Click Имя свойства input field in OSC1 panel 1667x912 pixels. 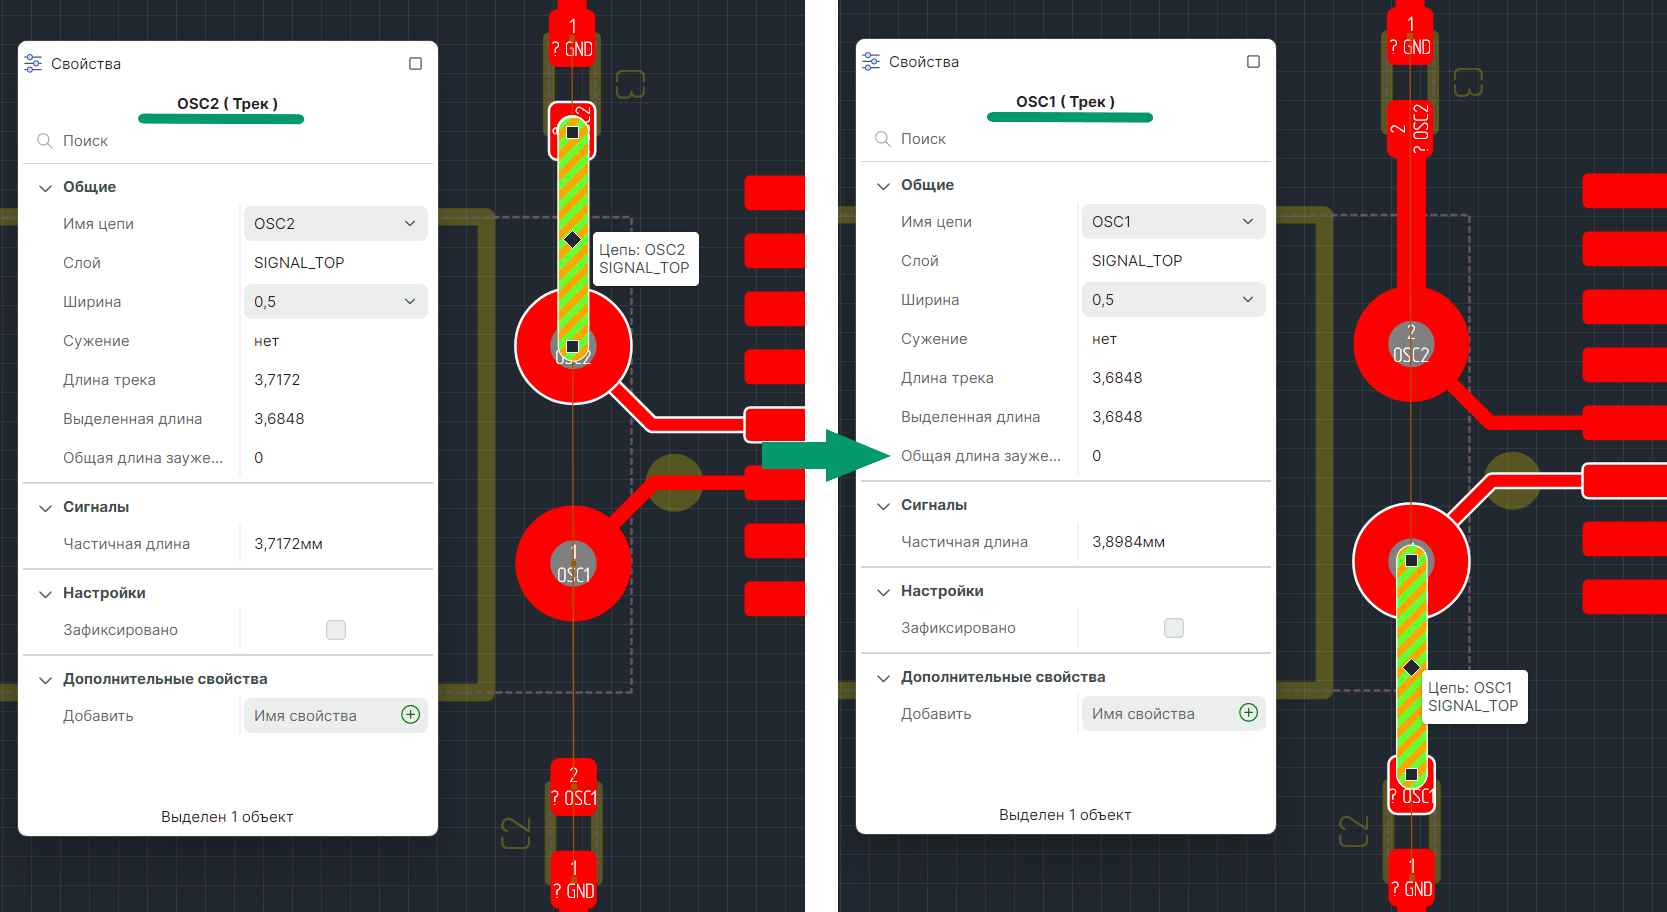point(1160,713)
